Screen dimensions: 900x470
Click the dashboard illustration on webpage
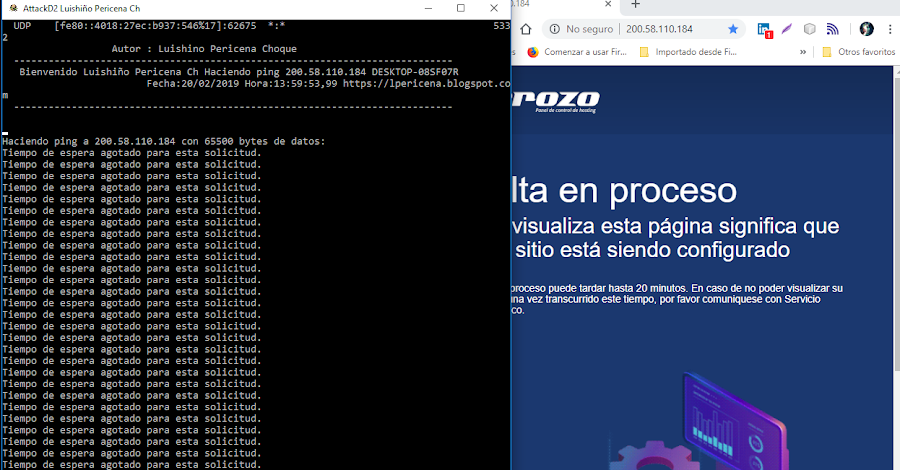tap(699, 422)
